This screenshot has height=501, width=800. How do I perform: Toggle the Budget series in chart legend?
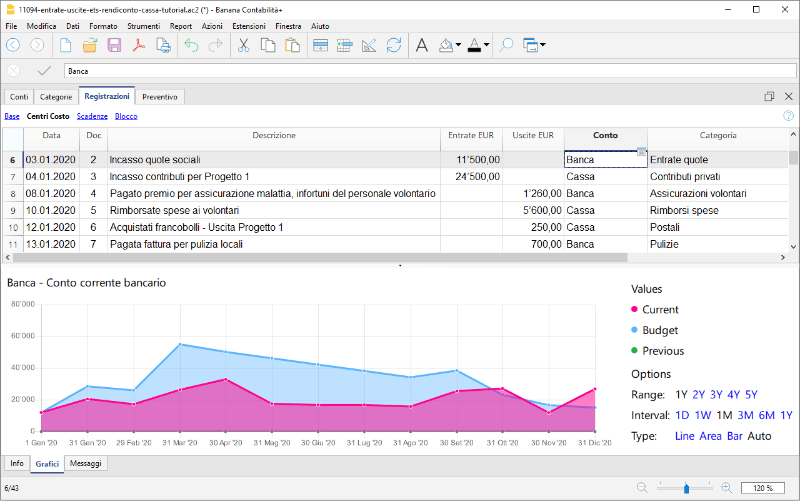tap(660, 330)
